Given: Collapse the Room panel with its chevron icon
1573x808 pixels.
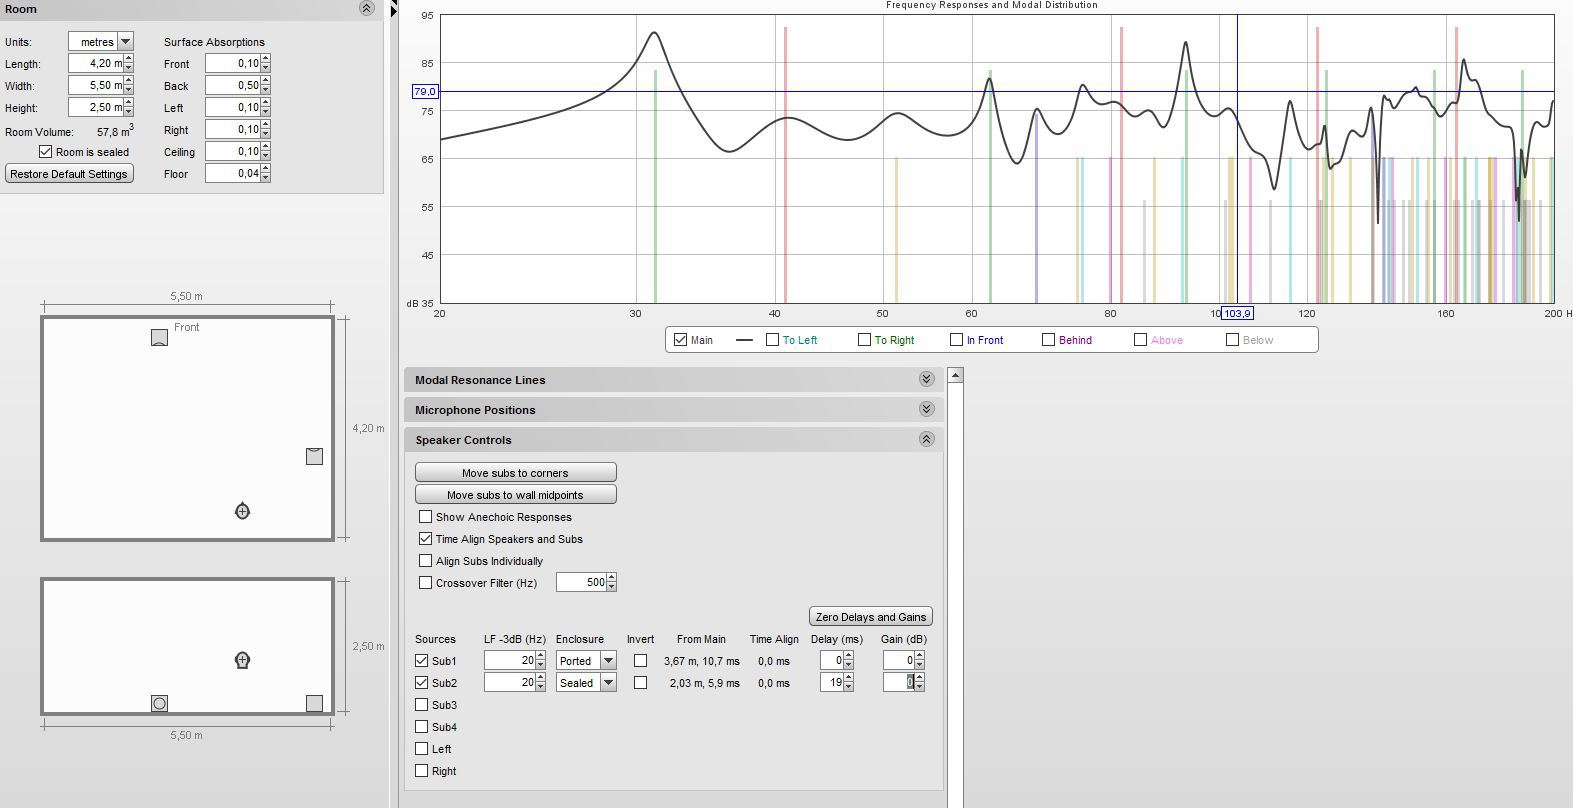Looking at the screenshot, I should click(366, 9).
